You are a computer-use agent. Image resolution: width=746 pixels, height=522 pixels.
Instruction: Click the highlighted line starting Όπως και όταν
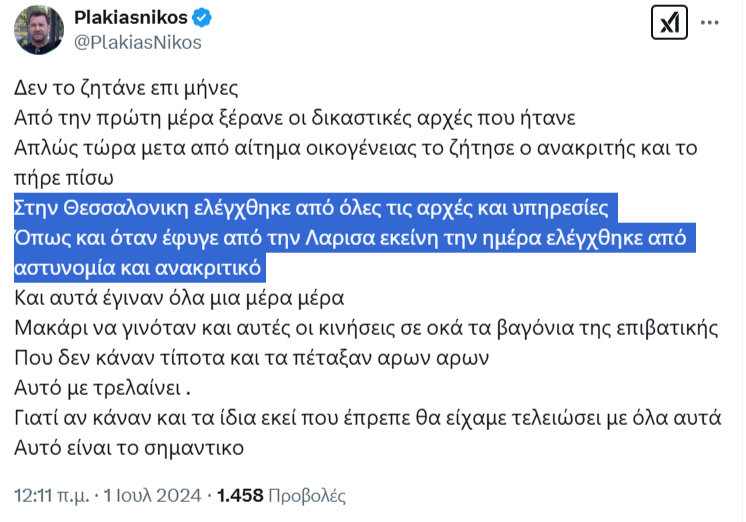click(x=350, y=237)
